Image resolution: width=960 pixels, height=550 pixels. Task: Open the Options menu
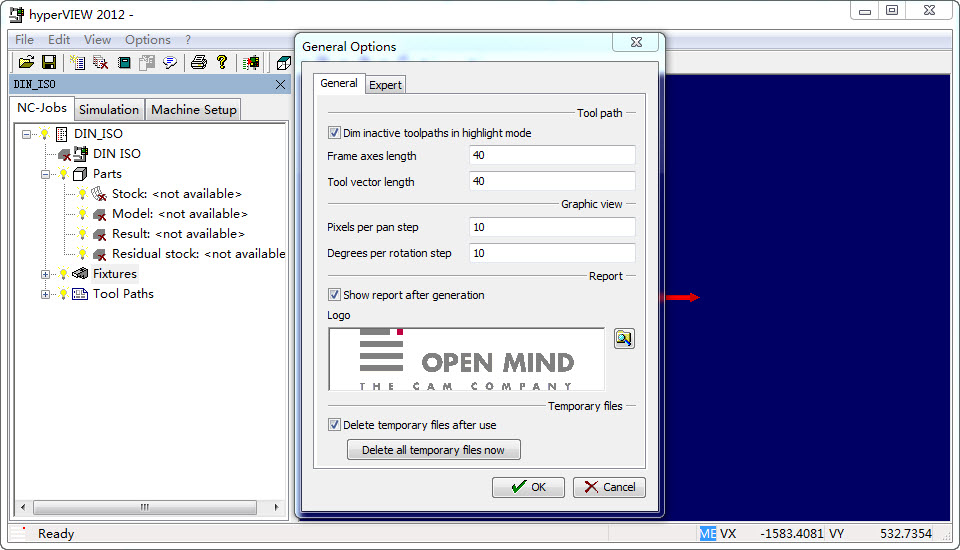[x=148, y=40]
